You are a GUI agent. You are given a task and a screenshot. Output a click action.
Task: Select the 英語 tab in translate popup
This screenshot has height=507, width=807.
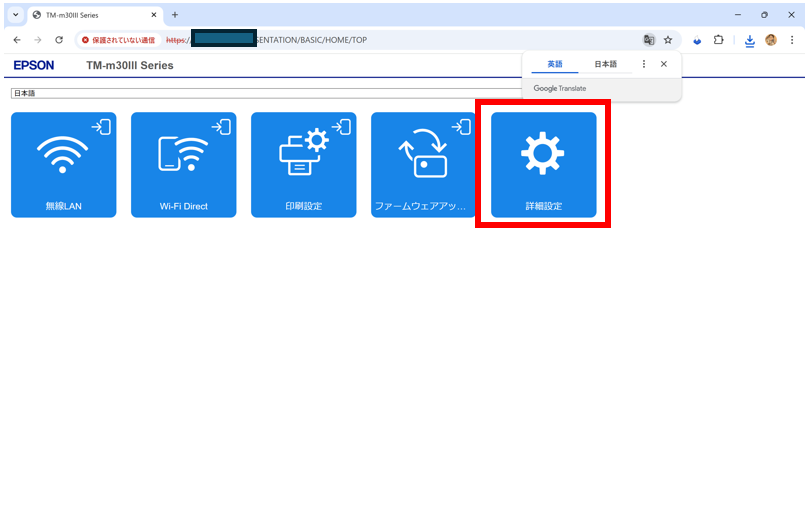[555, 64]
